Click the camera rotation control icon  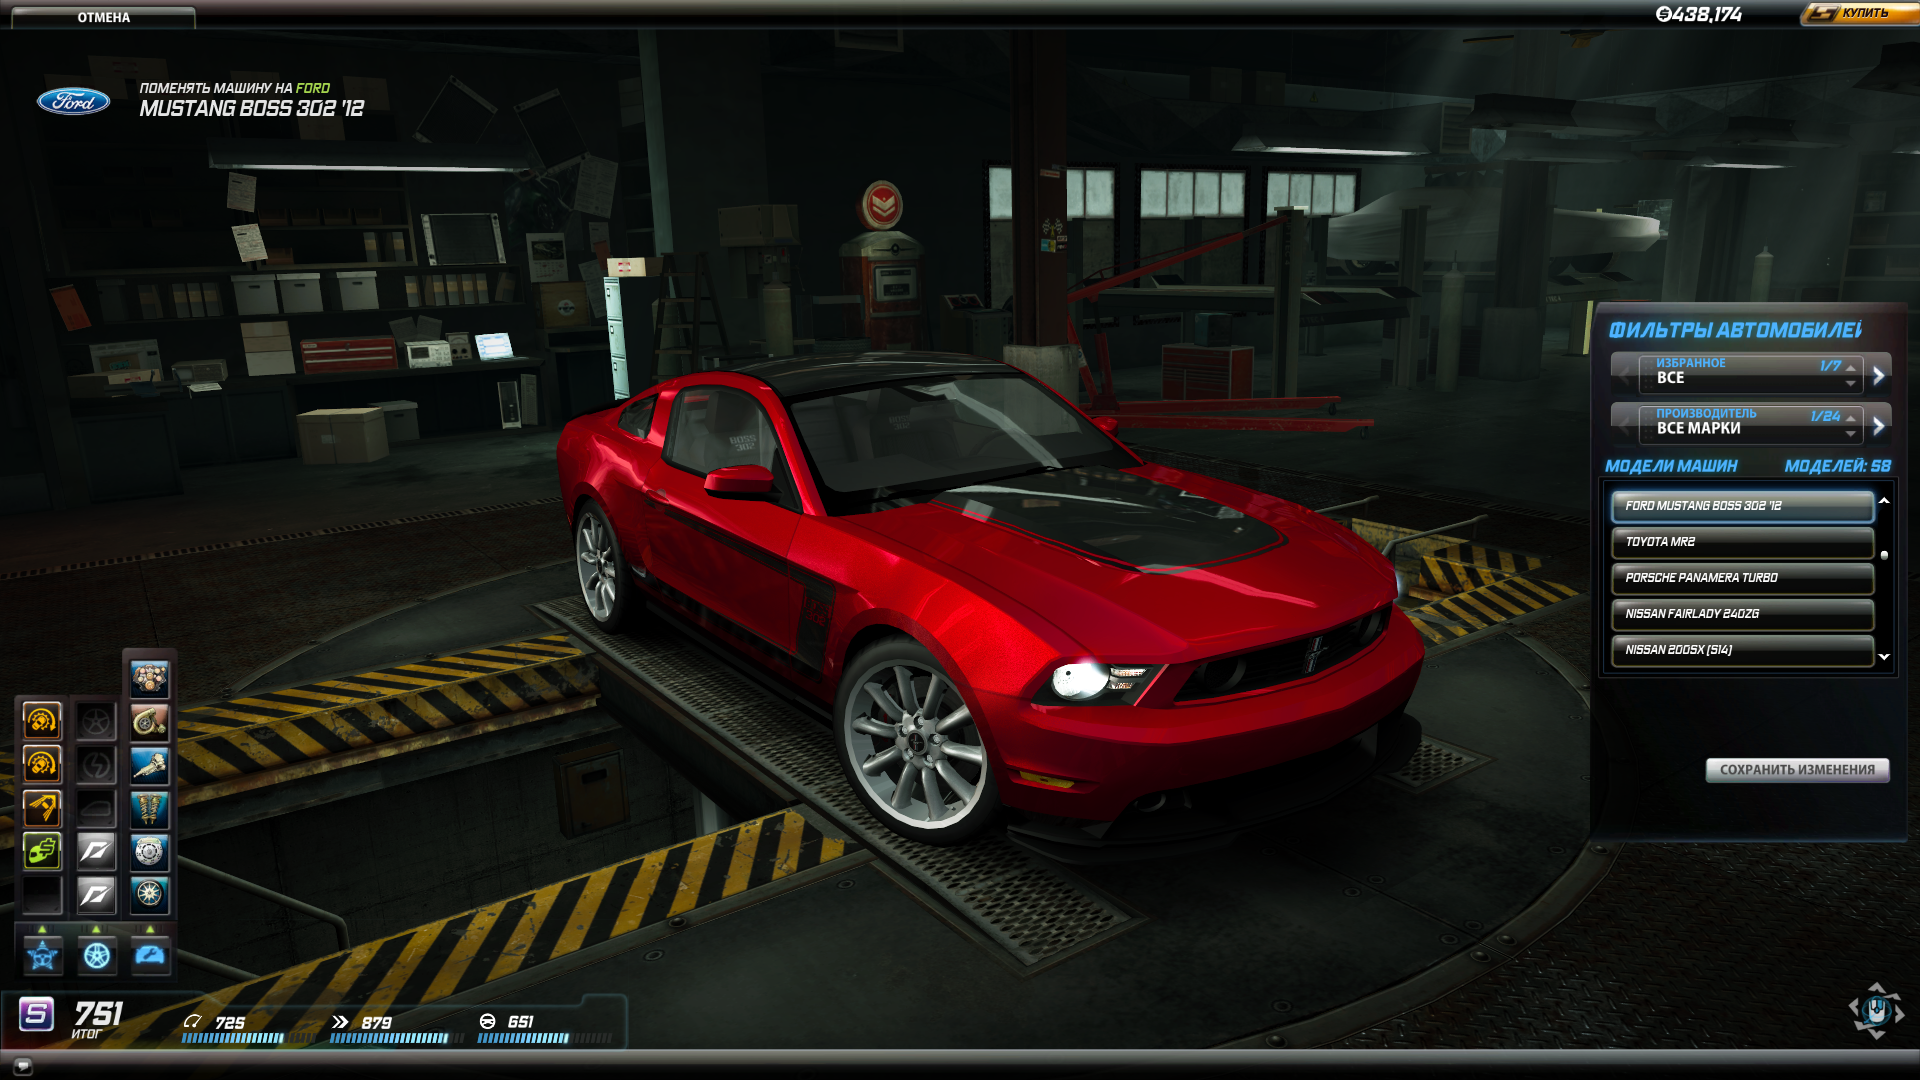1876,1010
